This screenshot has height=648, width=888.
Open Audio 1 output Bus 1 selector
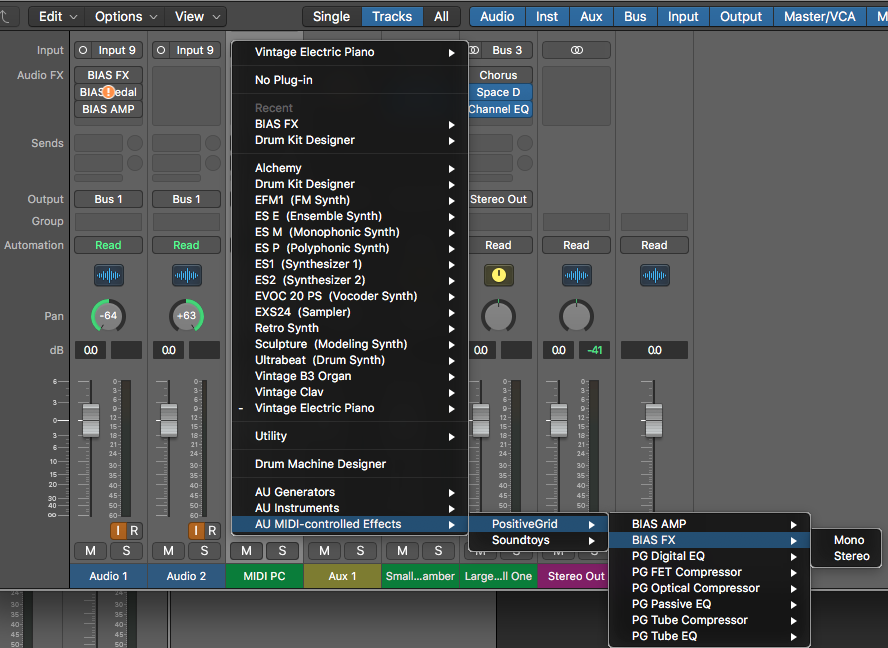(108, 199)
